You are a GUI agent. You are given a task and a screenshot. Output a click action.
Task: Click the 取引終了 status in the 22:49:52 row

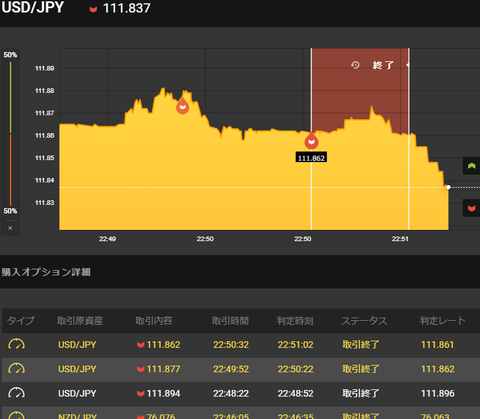(361, 369)
